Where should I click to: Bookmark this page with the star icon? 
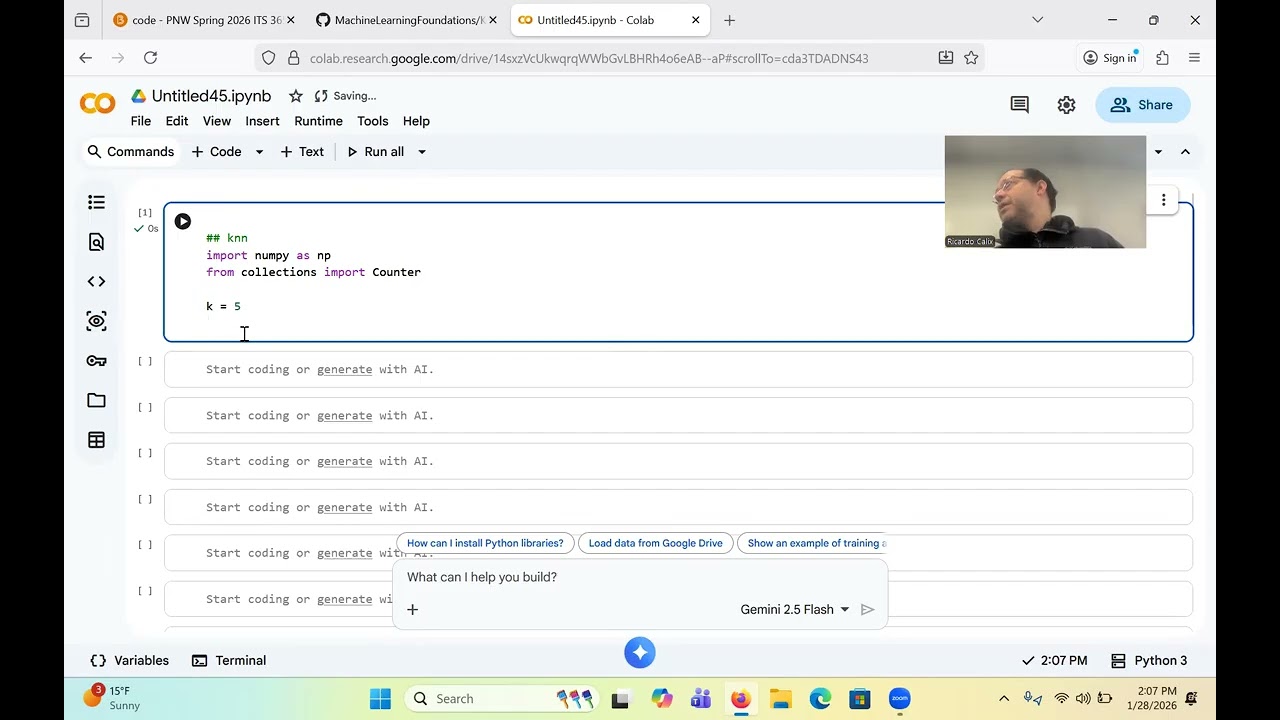coord(971,58)
